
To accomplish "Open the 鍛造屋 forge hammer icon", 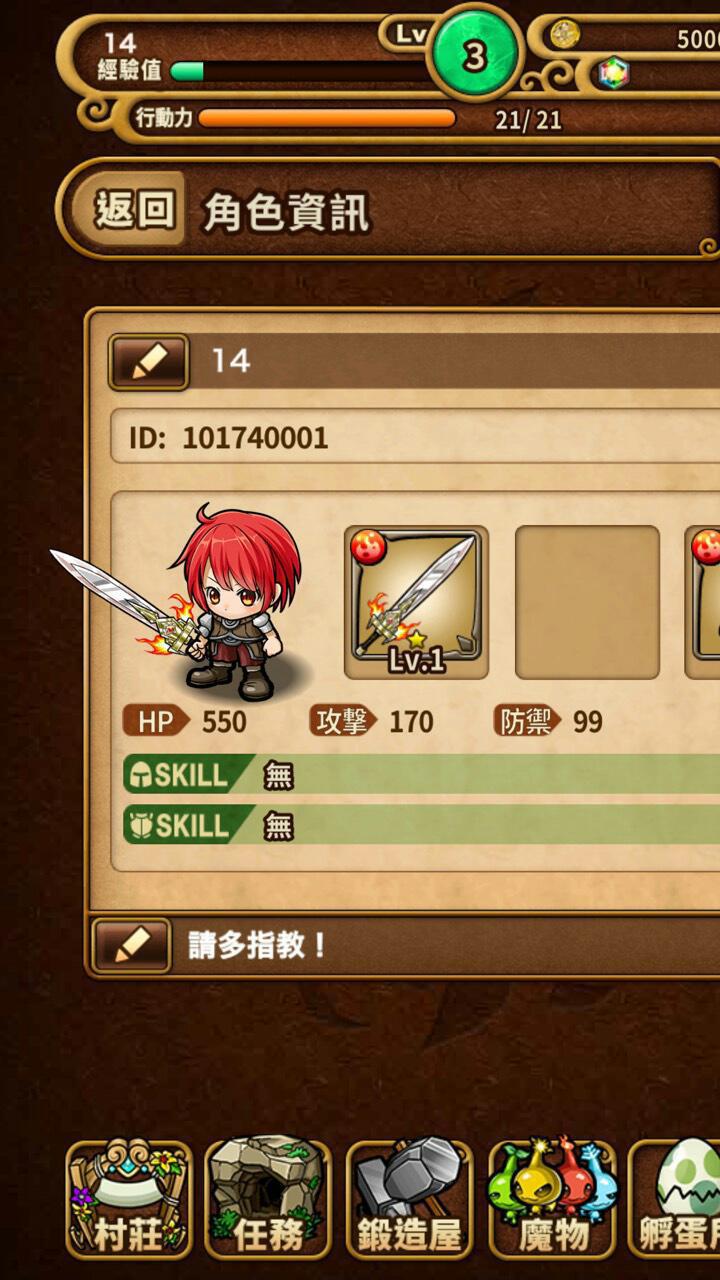I will [x=410, y=1198].
